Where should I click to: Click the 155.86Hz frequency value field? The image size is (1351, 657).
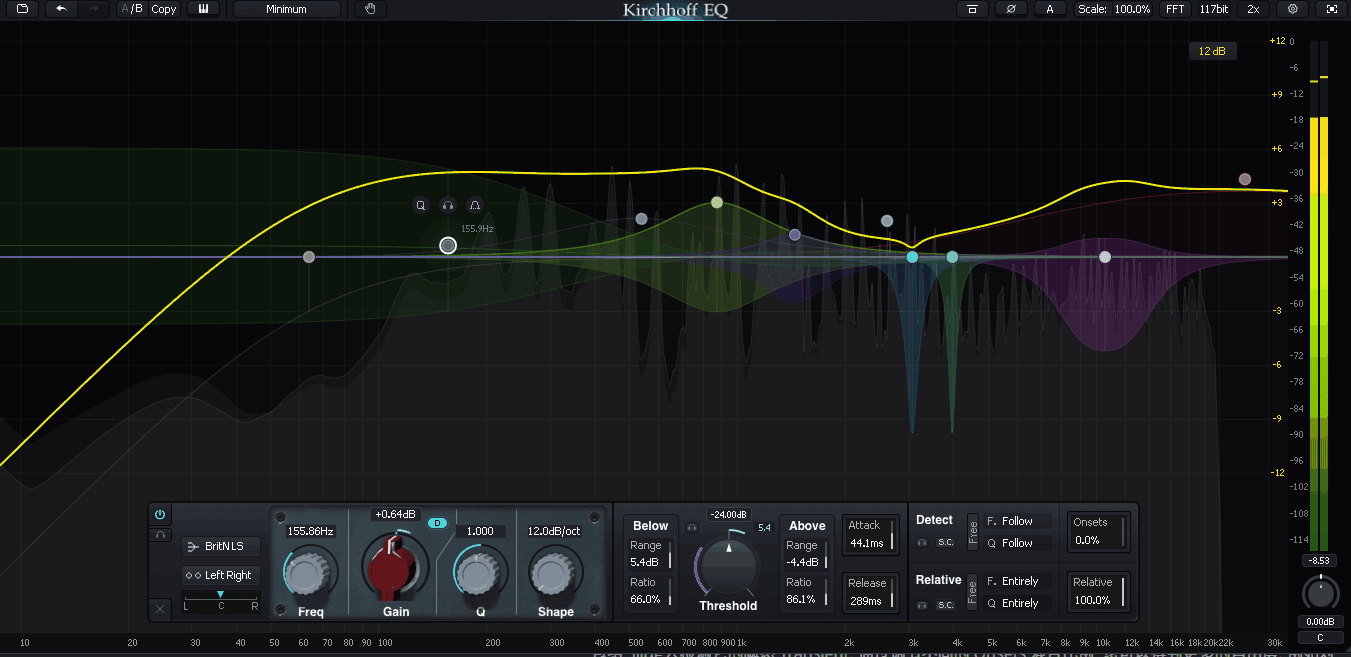(309, 531)
